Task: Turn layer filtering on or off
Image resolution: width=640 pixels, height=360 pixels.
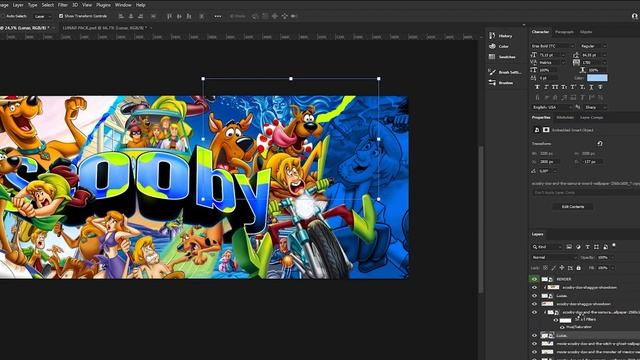Action: pos(614,245)
